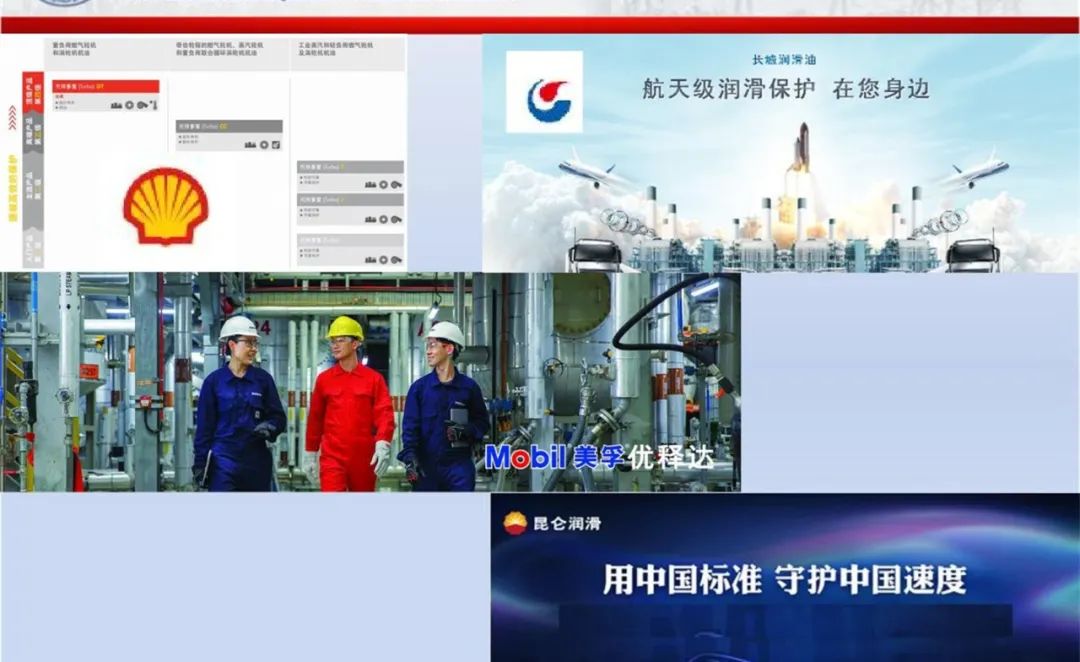1080x662 pixels.
Task: Click the yellow and red Shell pecten logo
Action: (x=166, y=206)
